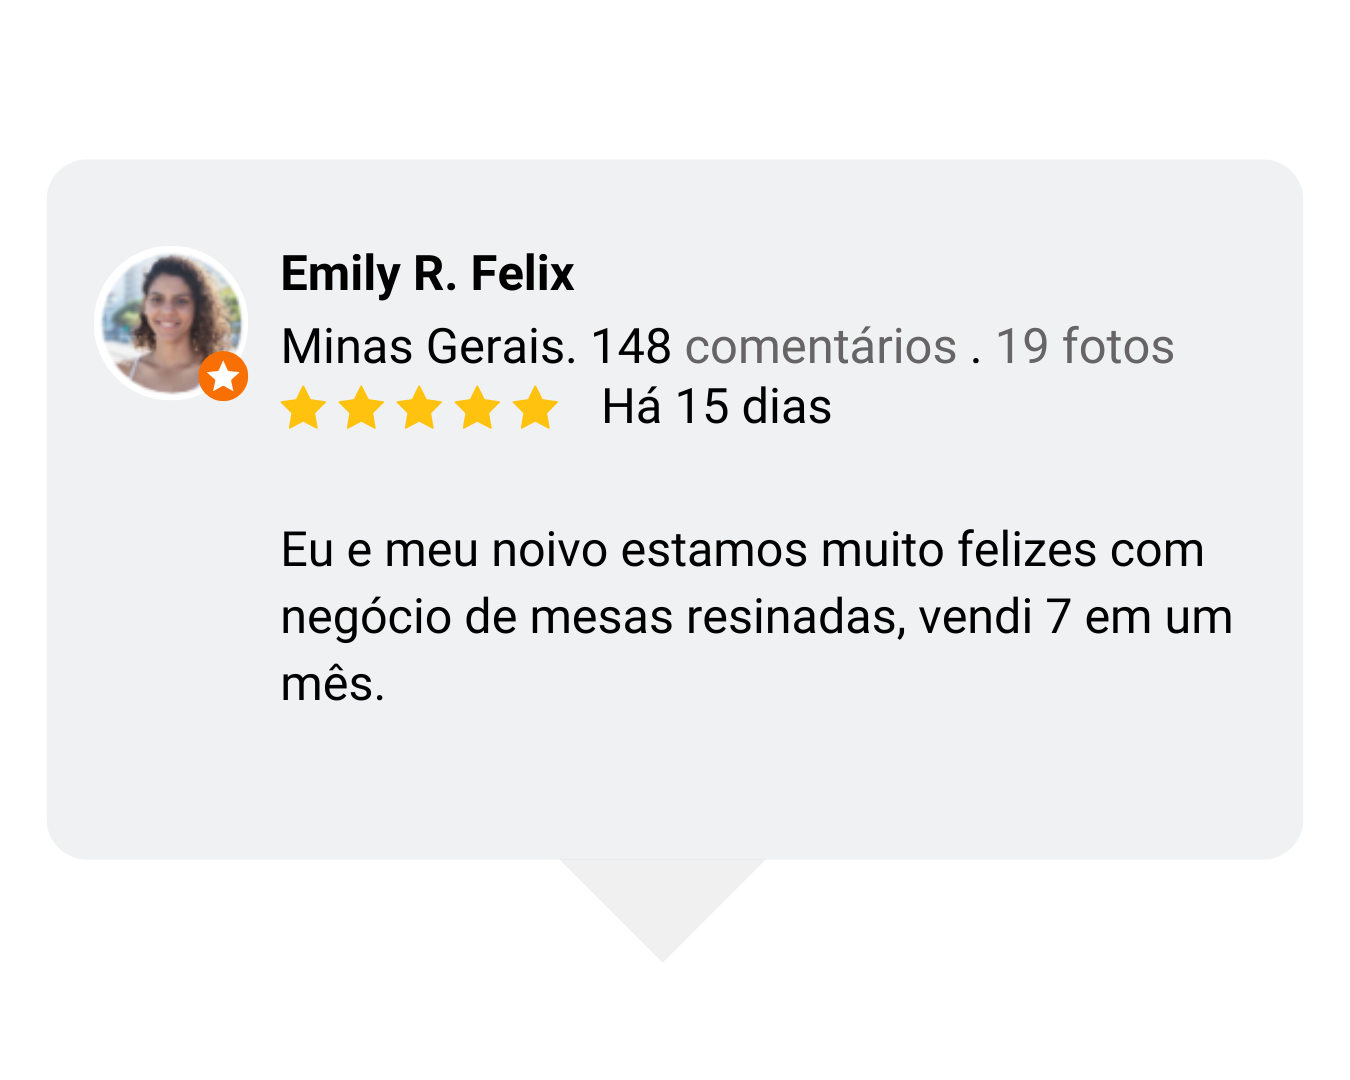The width and height of the screenshot is (1350, 1080).
Task: Open the 19 fotos link
Action: (1084, 347)
